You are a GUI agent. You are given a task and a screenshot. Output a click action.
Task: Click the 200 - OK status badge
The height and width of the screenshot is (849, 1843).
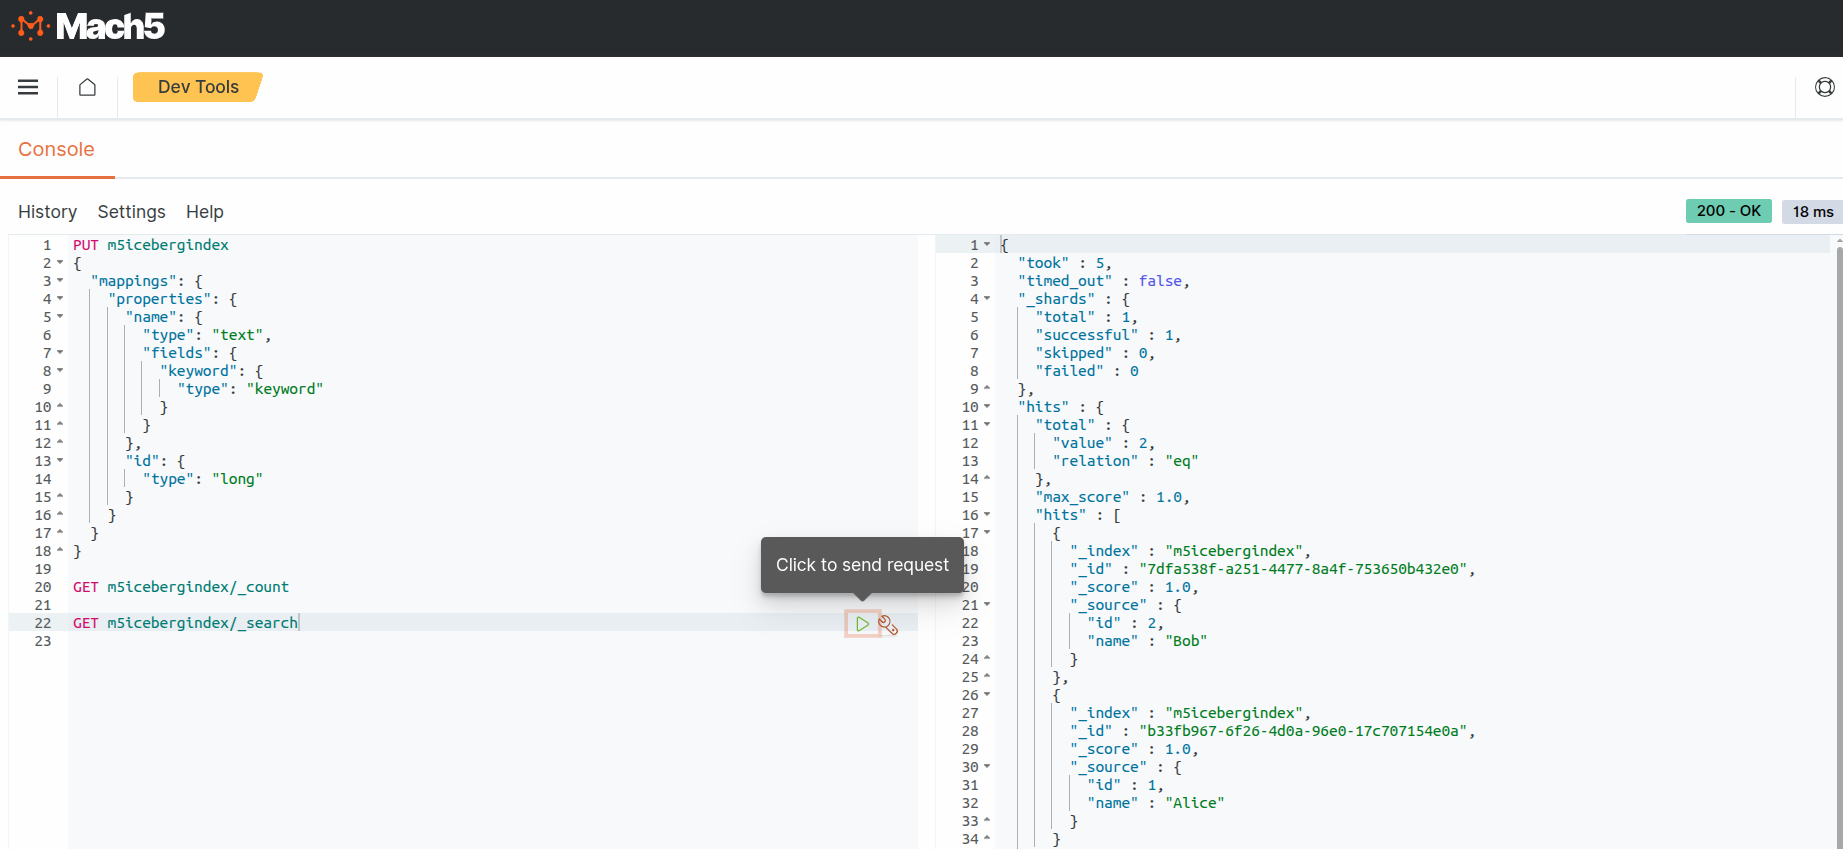point(1728,211)
